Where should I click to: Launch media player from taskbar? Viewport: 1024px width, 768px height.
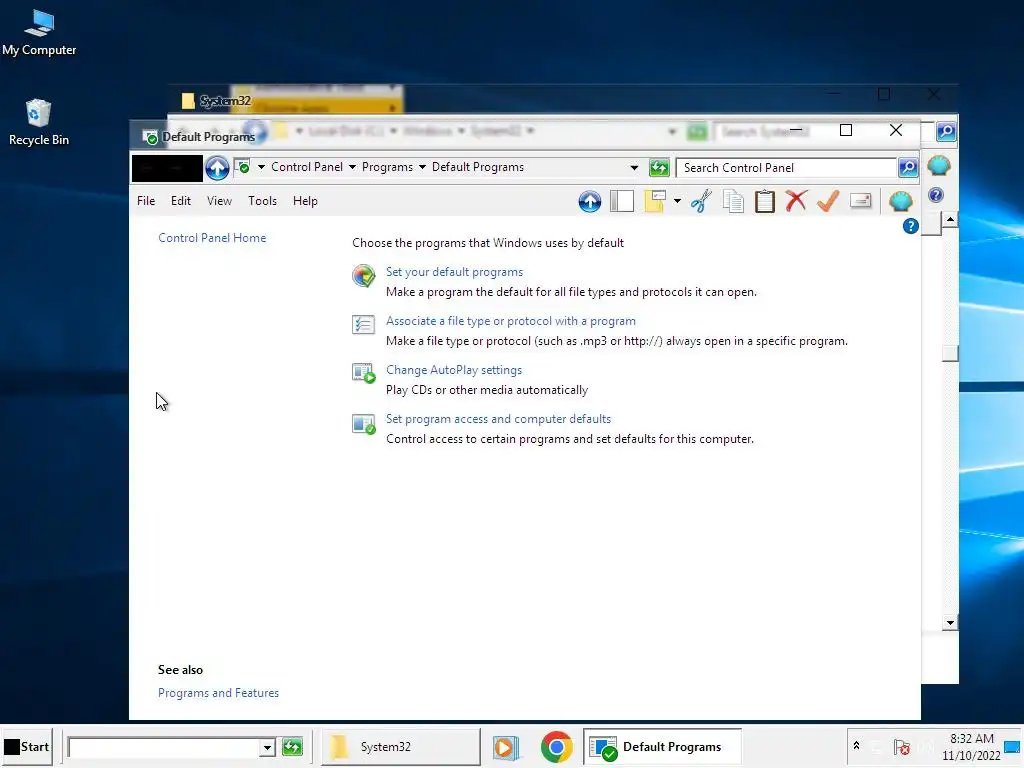click(506, 747)
